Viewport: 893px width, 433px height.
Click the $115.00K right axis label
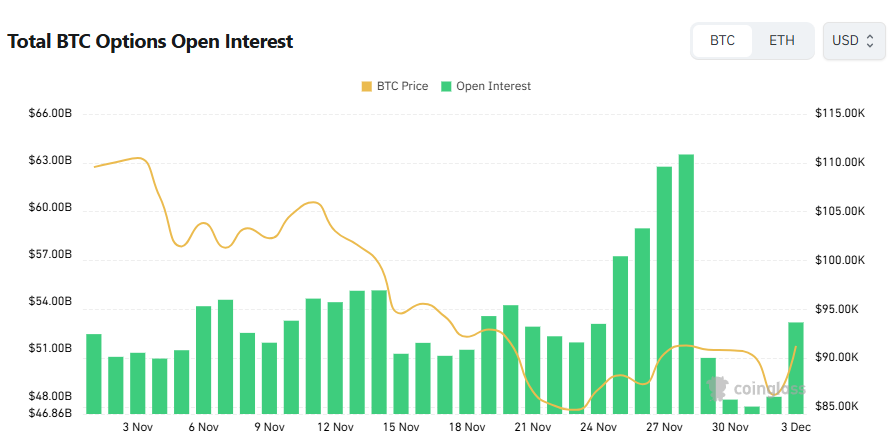pyautogui.click(x=840, y=114)
